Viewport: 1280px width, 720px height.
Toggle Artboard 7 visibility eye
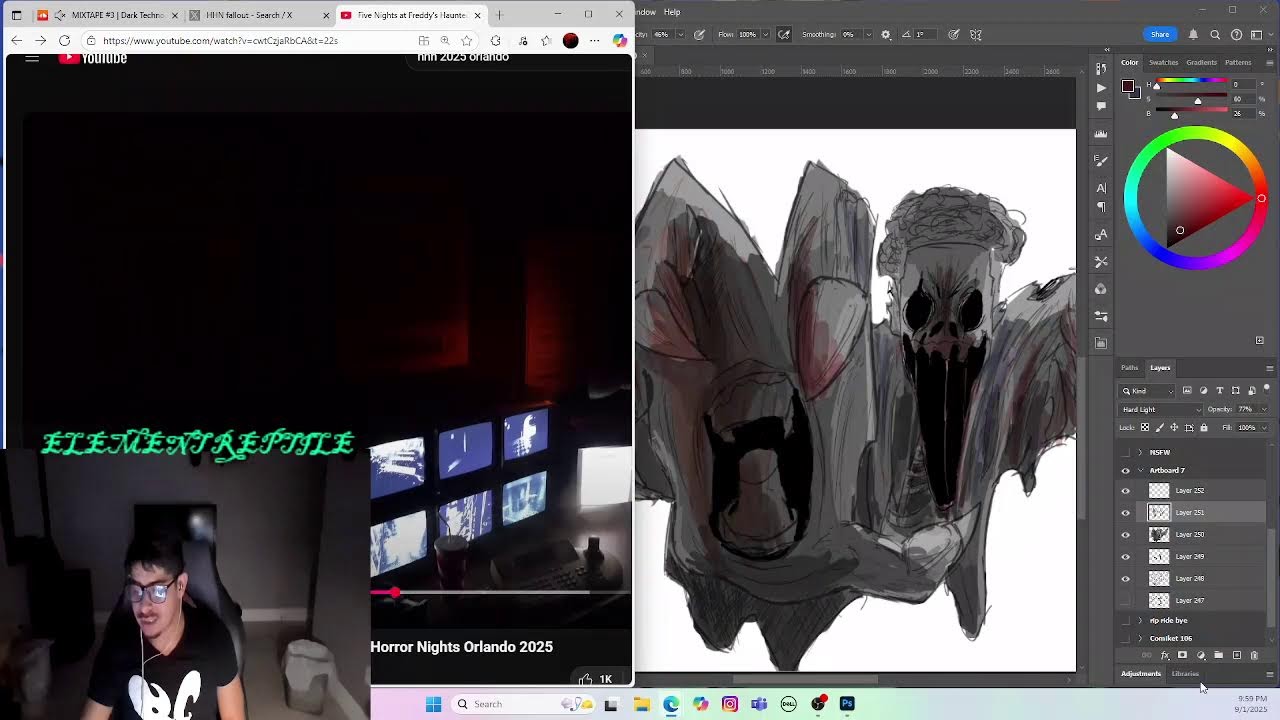(x=1125, y=471)
